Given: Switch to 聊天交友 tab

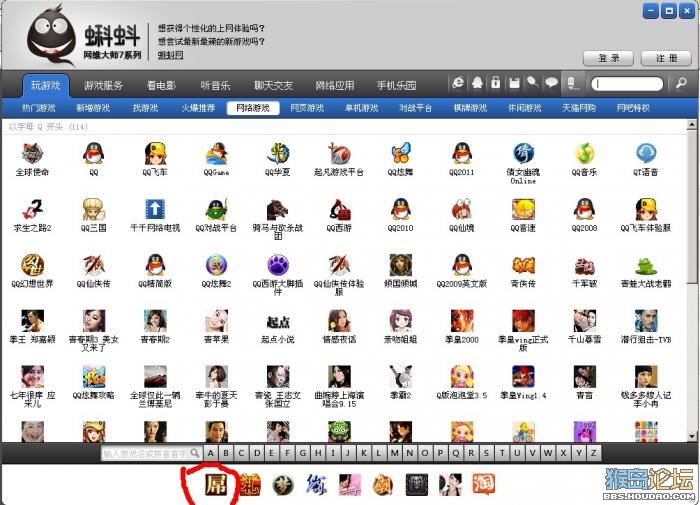Looking at the screenshot, I should tap(273, 85).
